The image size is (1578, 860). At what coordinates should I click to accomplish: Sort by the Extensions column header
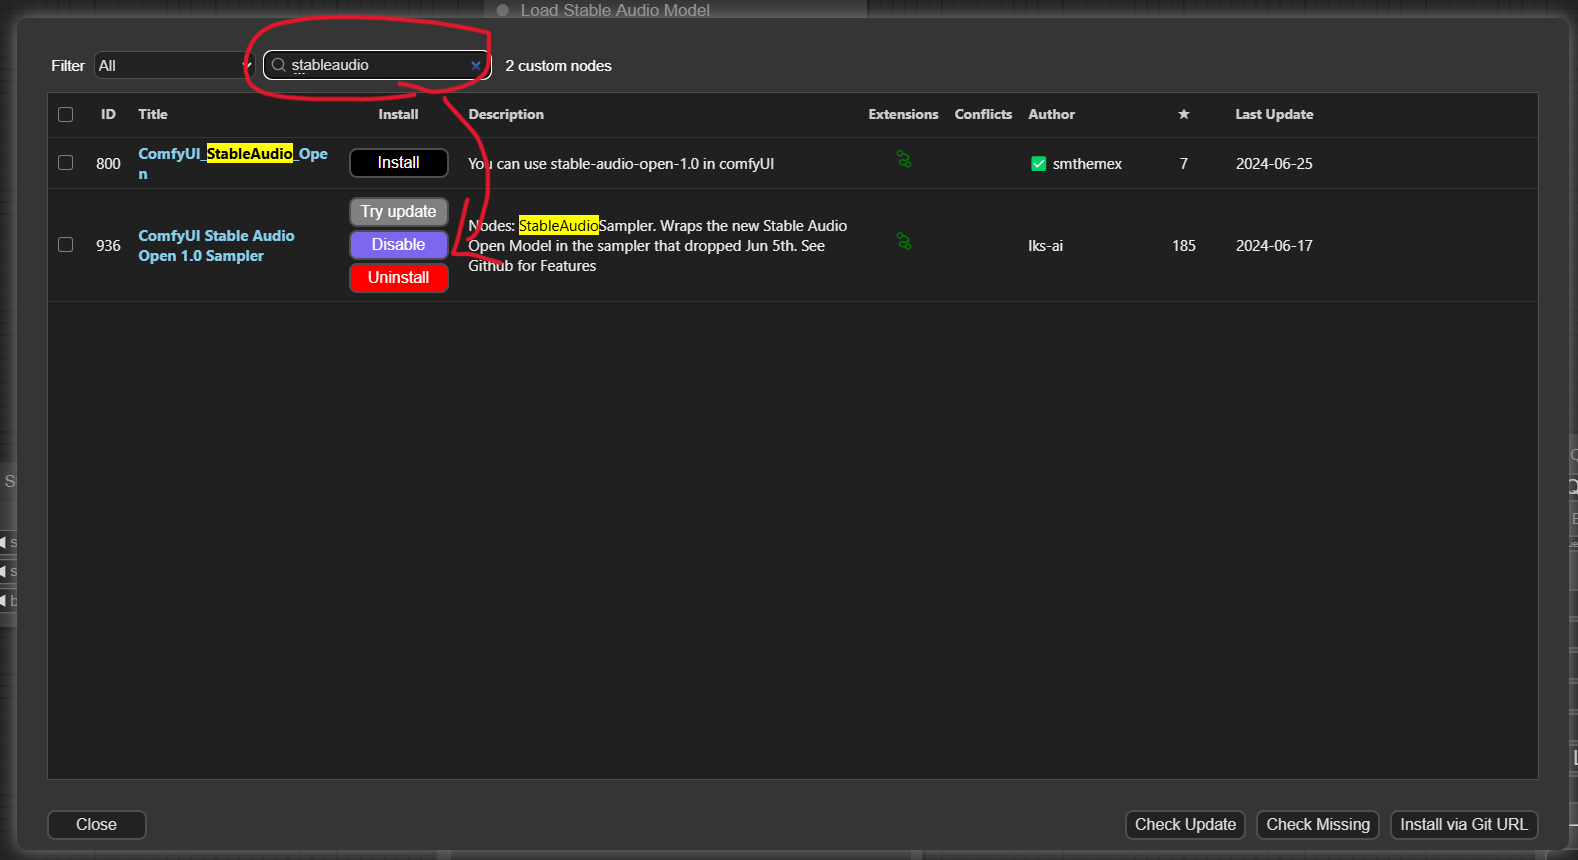click(x=903, y=114)
